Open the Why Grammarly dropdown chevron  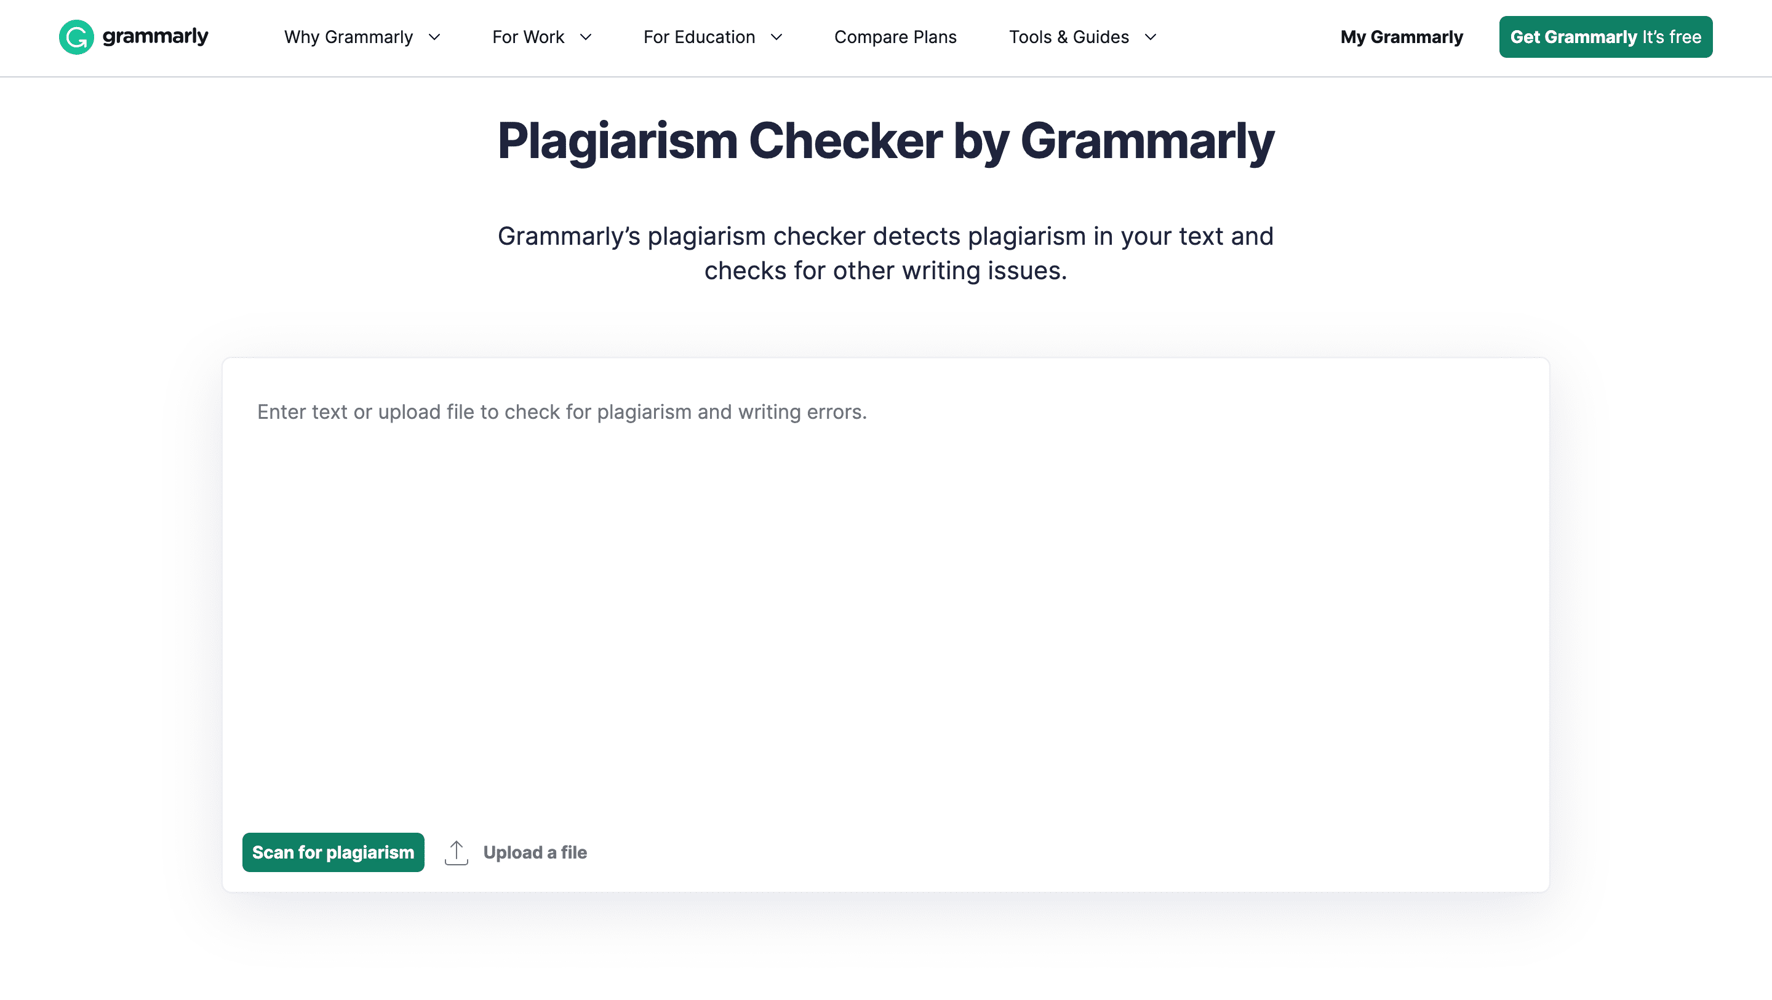[435, 37]
